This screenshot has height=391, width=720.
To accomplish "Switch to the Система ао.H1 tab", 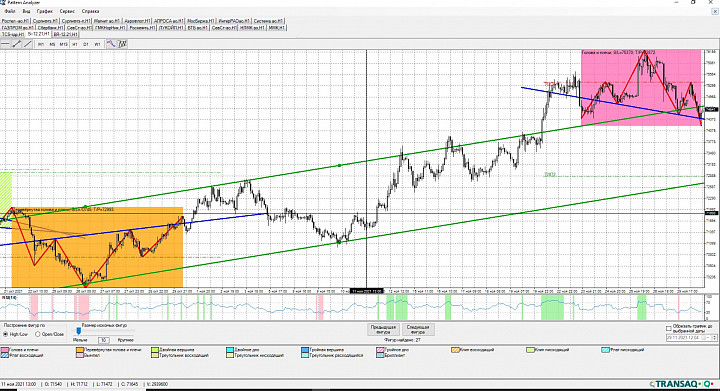I will click(x=269, y=21).
